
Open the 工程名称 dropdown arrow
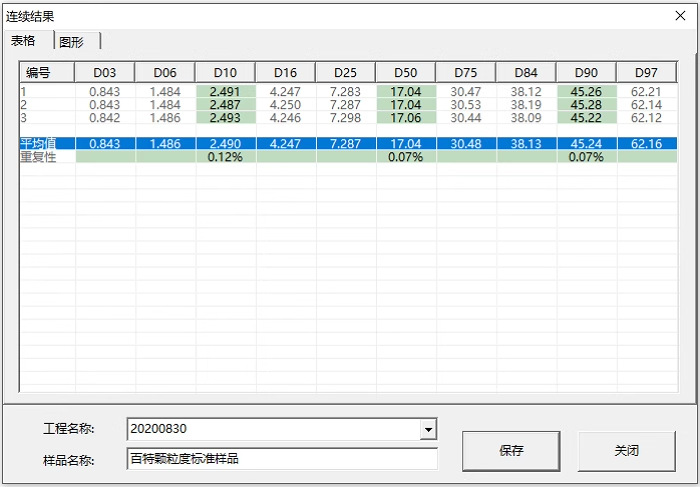tap(428, 429)
